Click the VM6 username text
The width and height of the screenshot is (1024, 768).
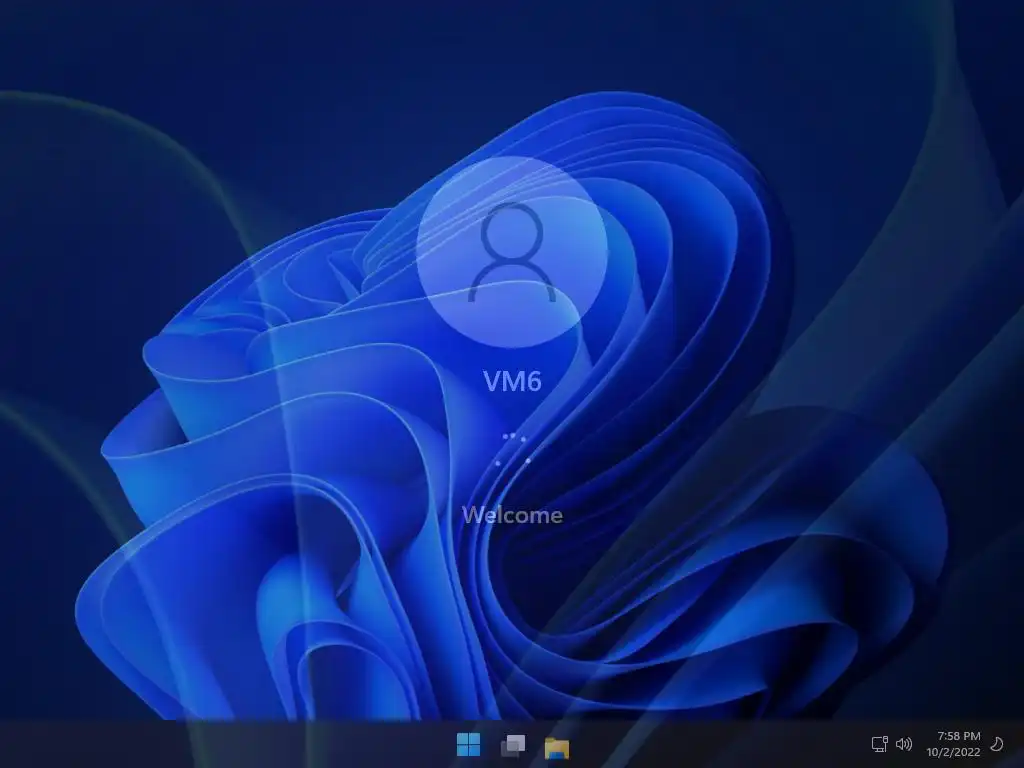(x=513, y=381)
